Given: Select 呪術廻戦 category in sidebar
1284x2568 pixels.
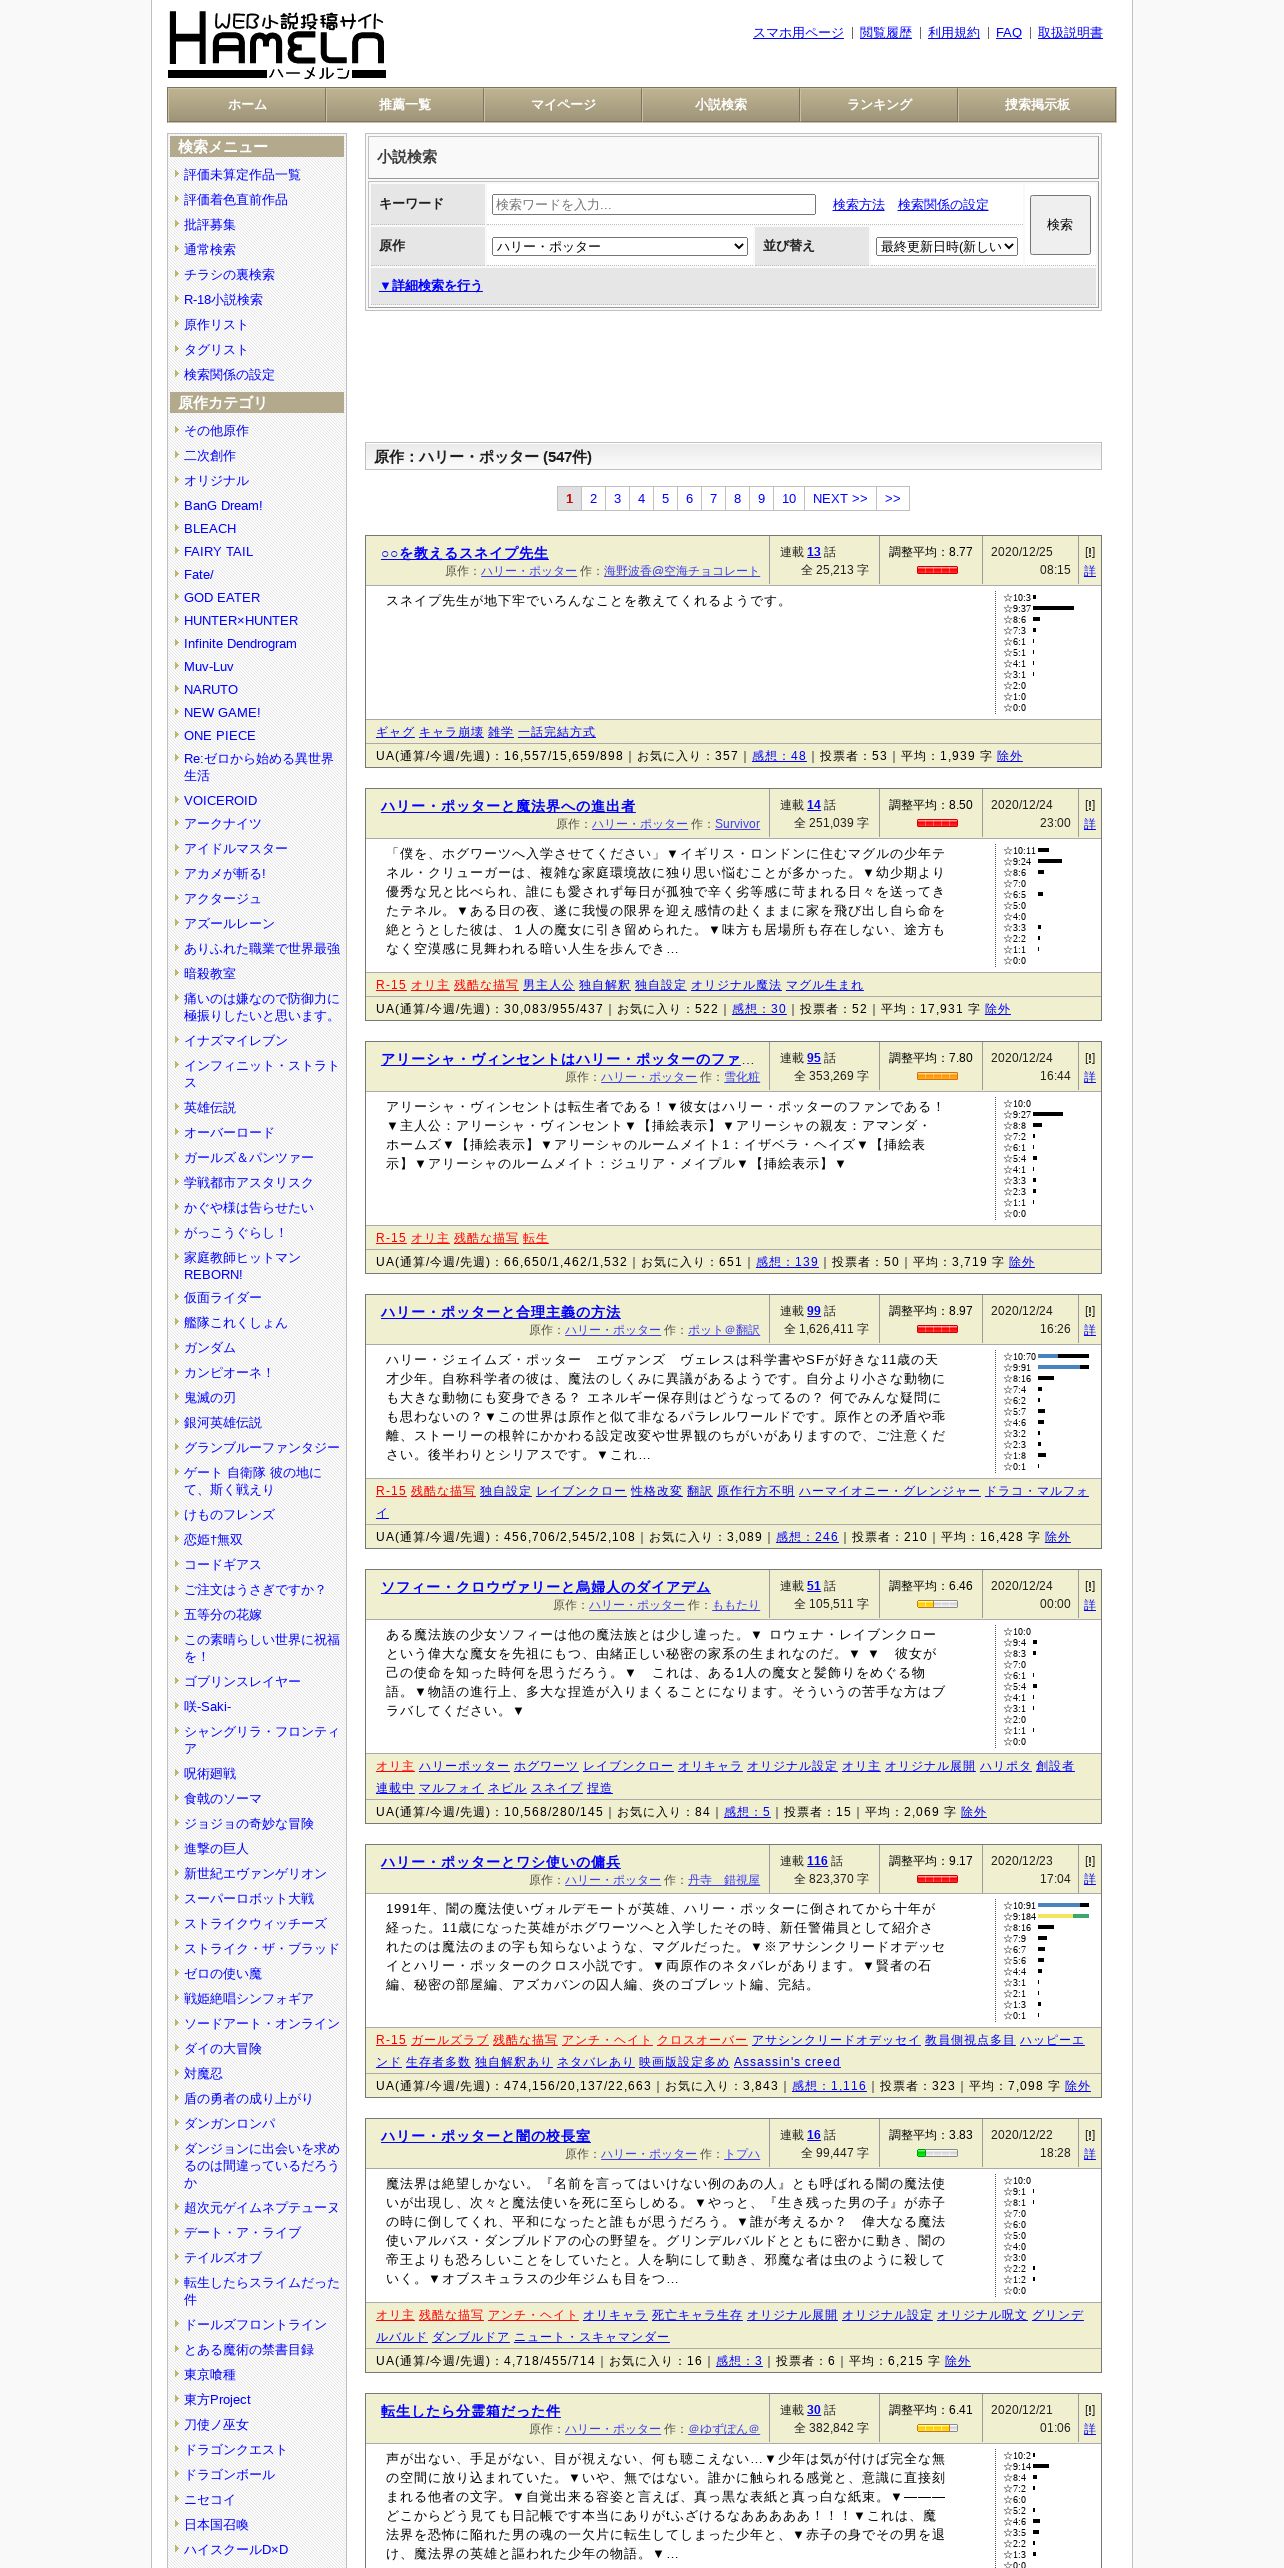Looking at the screenshot, I should click(x=210, y=1774).
